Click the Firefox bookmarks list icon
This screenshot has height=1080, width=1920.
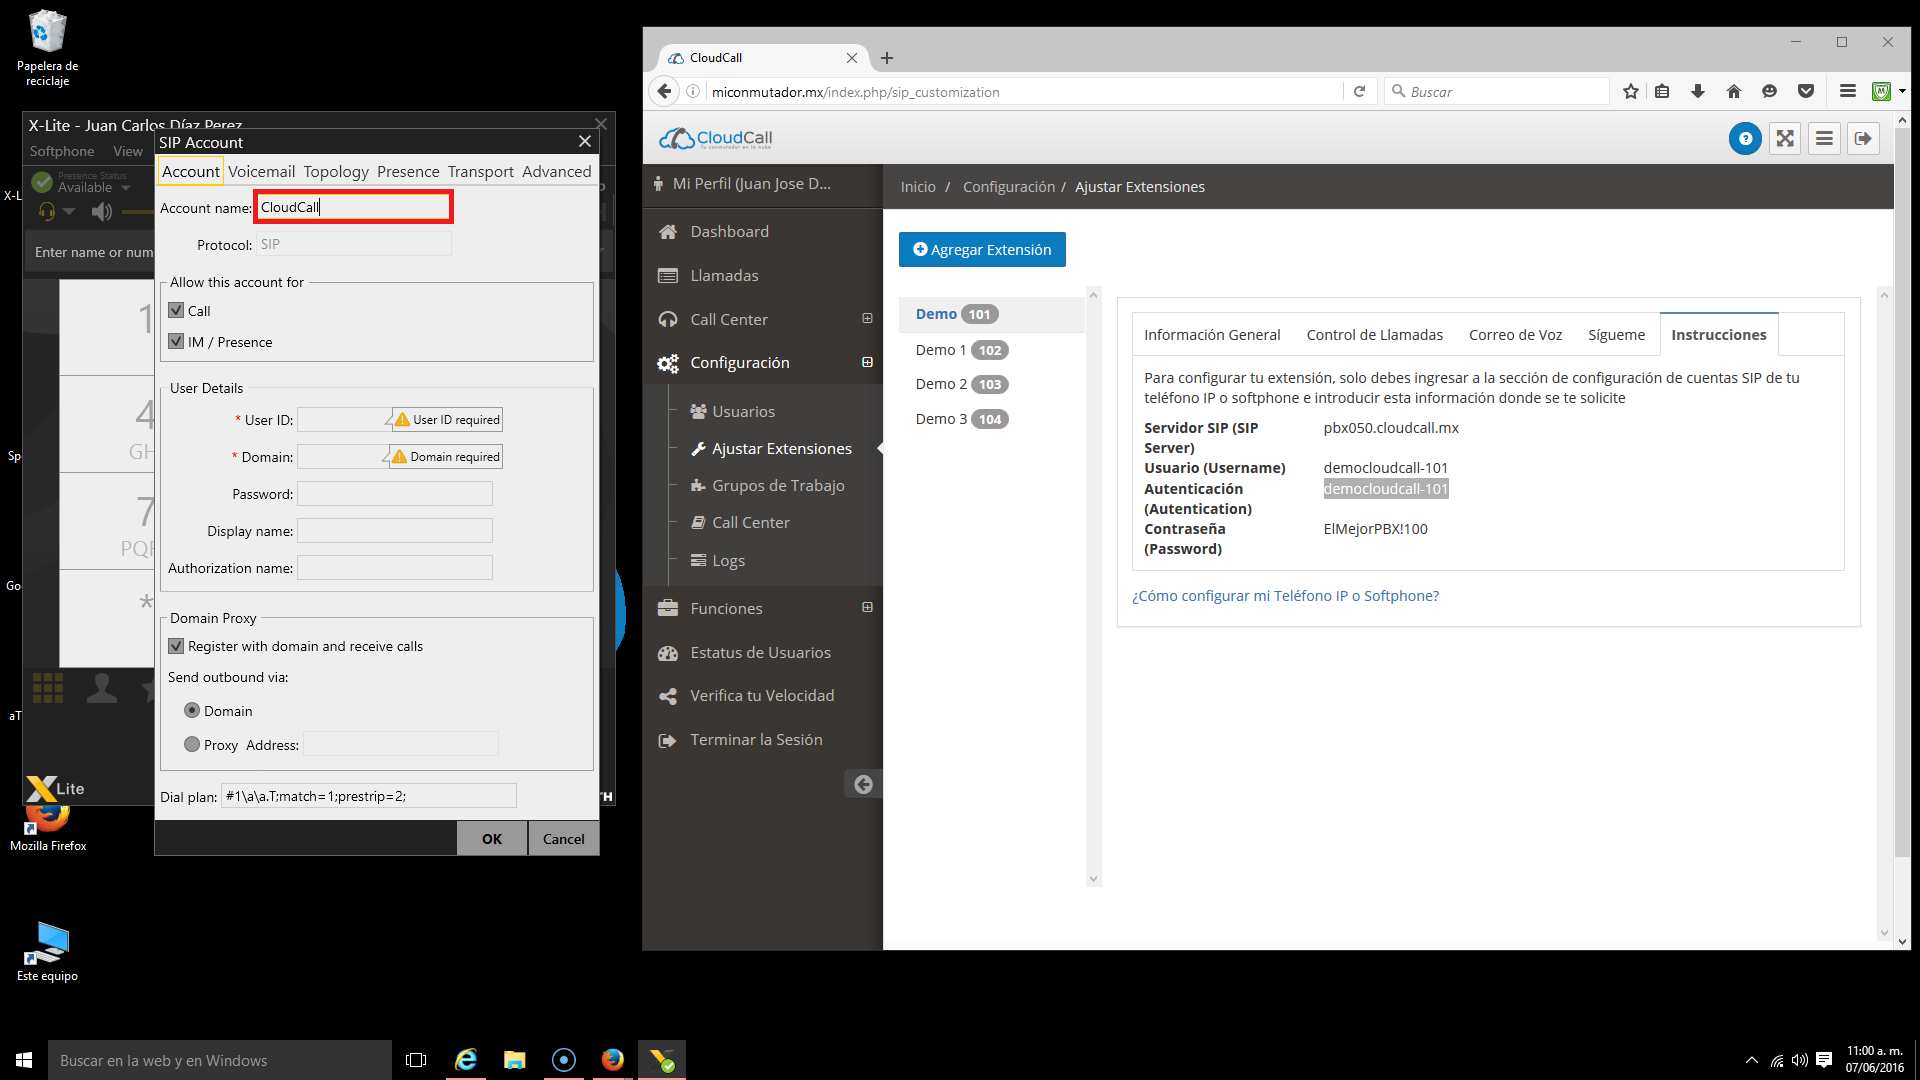pyautogui.click(x=1662, y=91)
